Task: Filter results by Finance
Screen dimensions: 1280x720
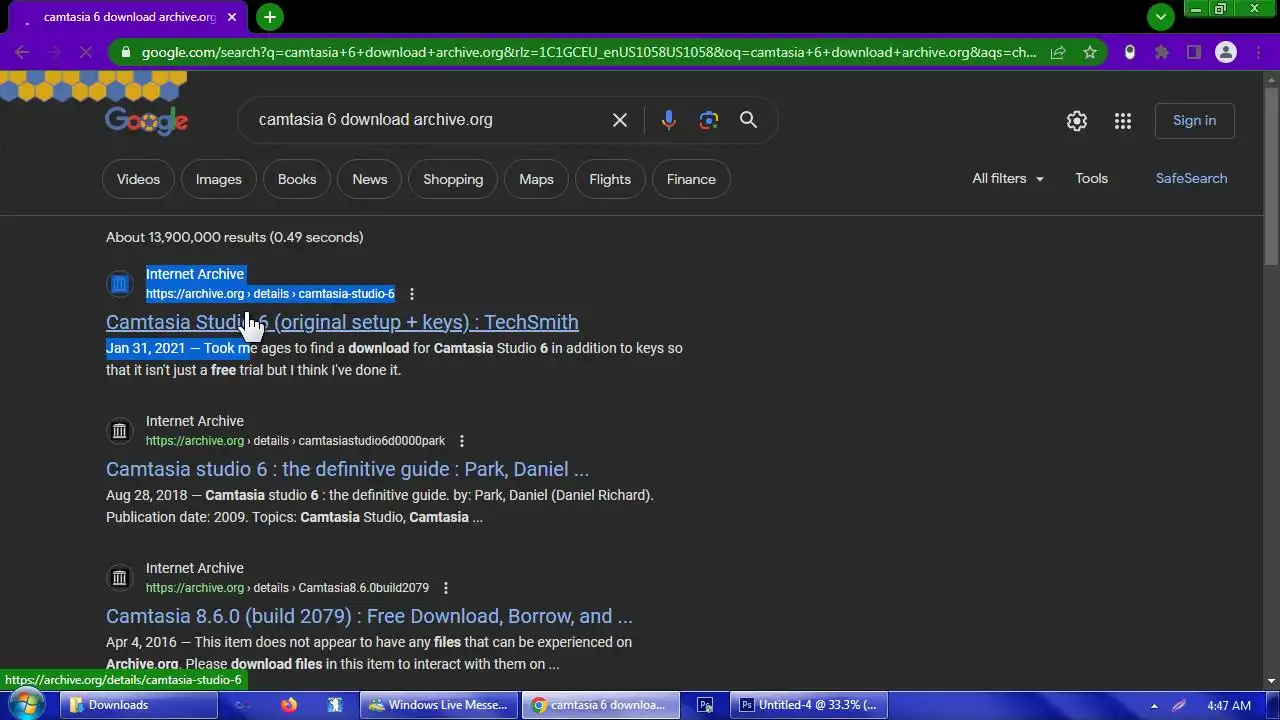Action: (691, 179)
